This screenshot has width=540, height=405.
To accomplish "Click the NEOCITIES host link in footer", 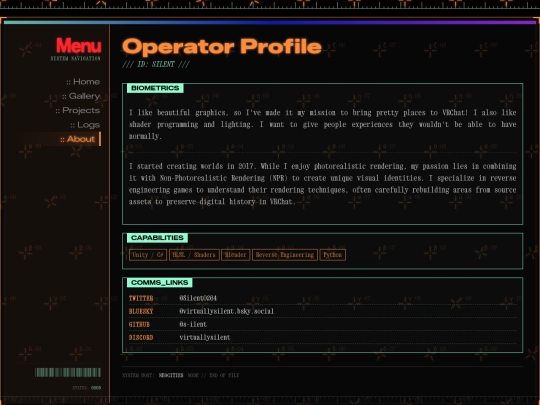I will [x=171, y=375].
